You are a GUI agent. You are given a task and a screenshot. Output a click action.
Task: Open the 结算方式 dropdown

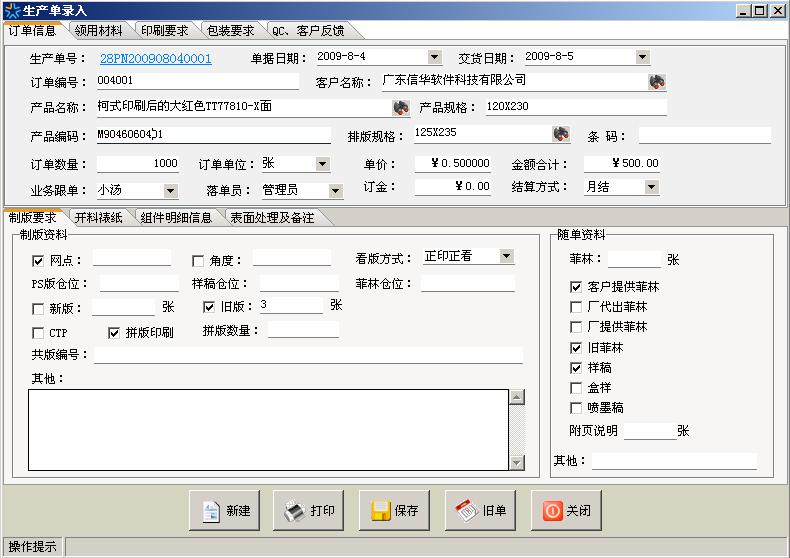651,187
